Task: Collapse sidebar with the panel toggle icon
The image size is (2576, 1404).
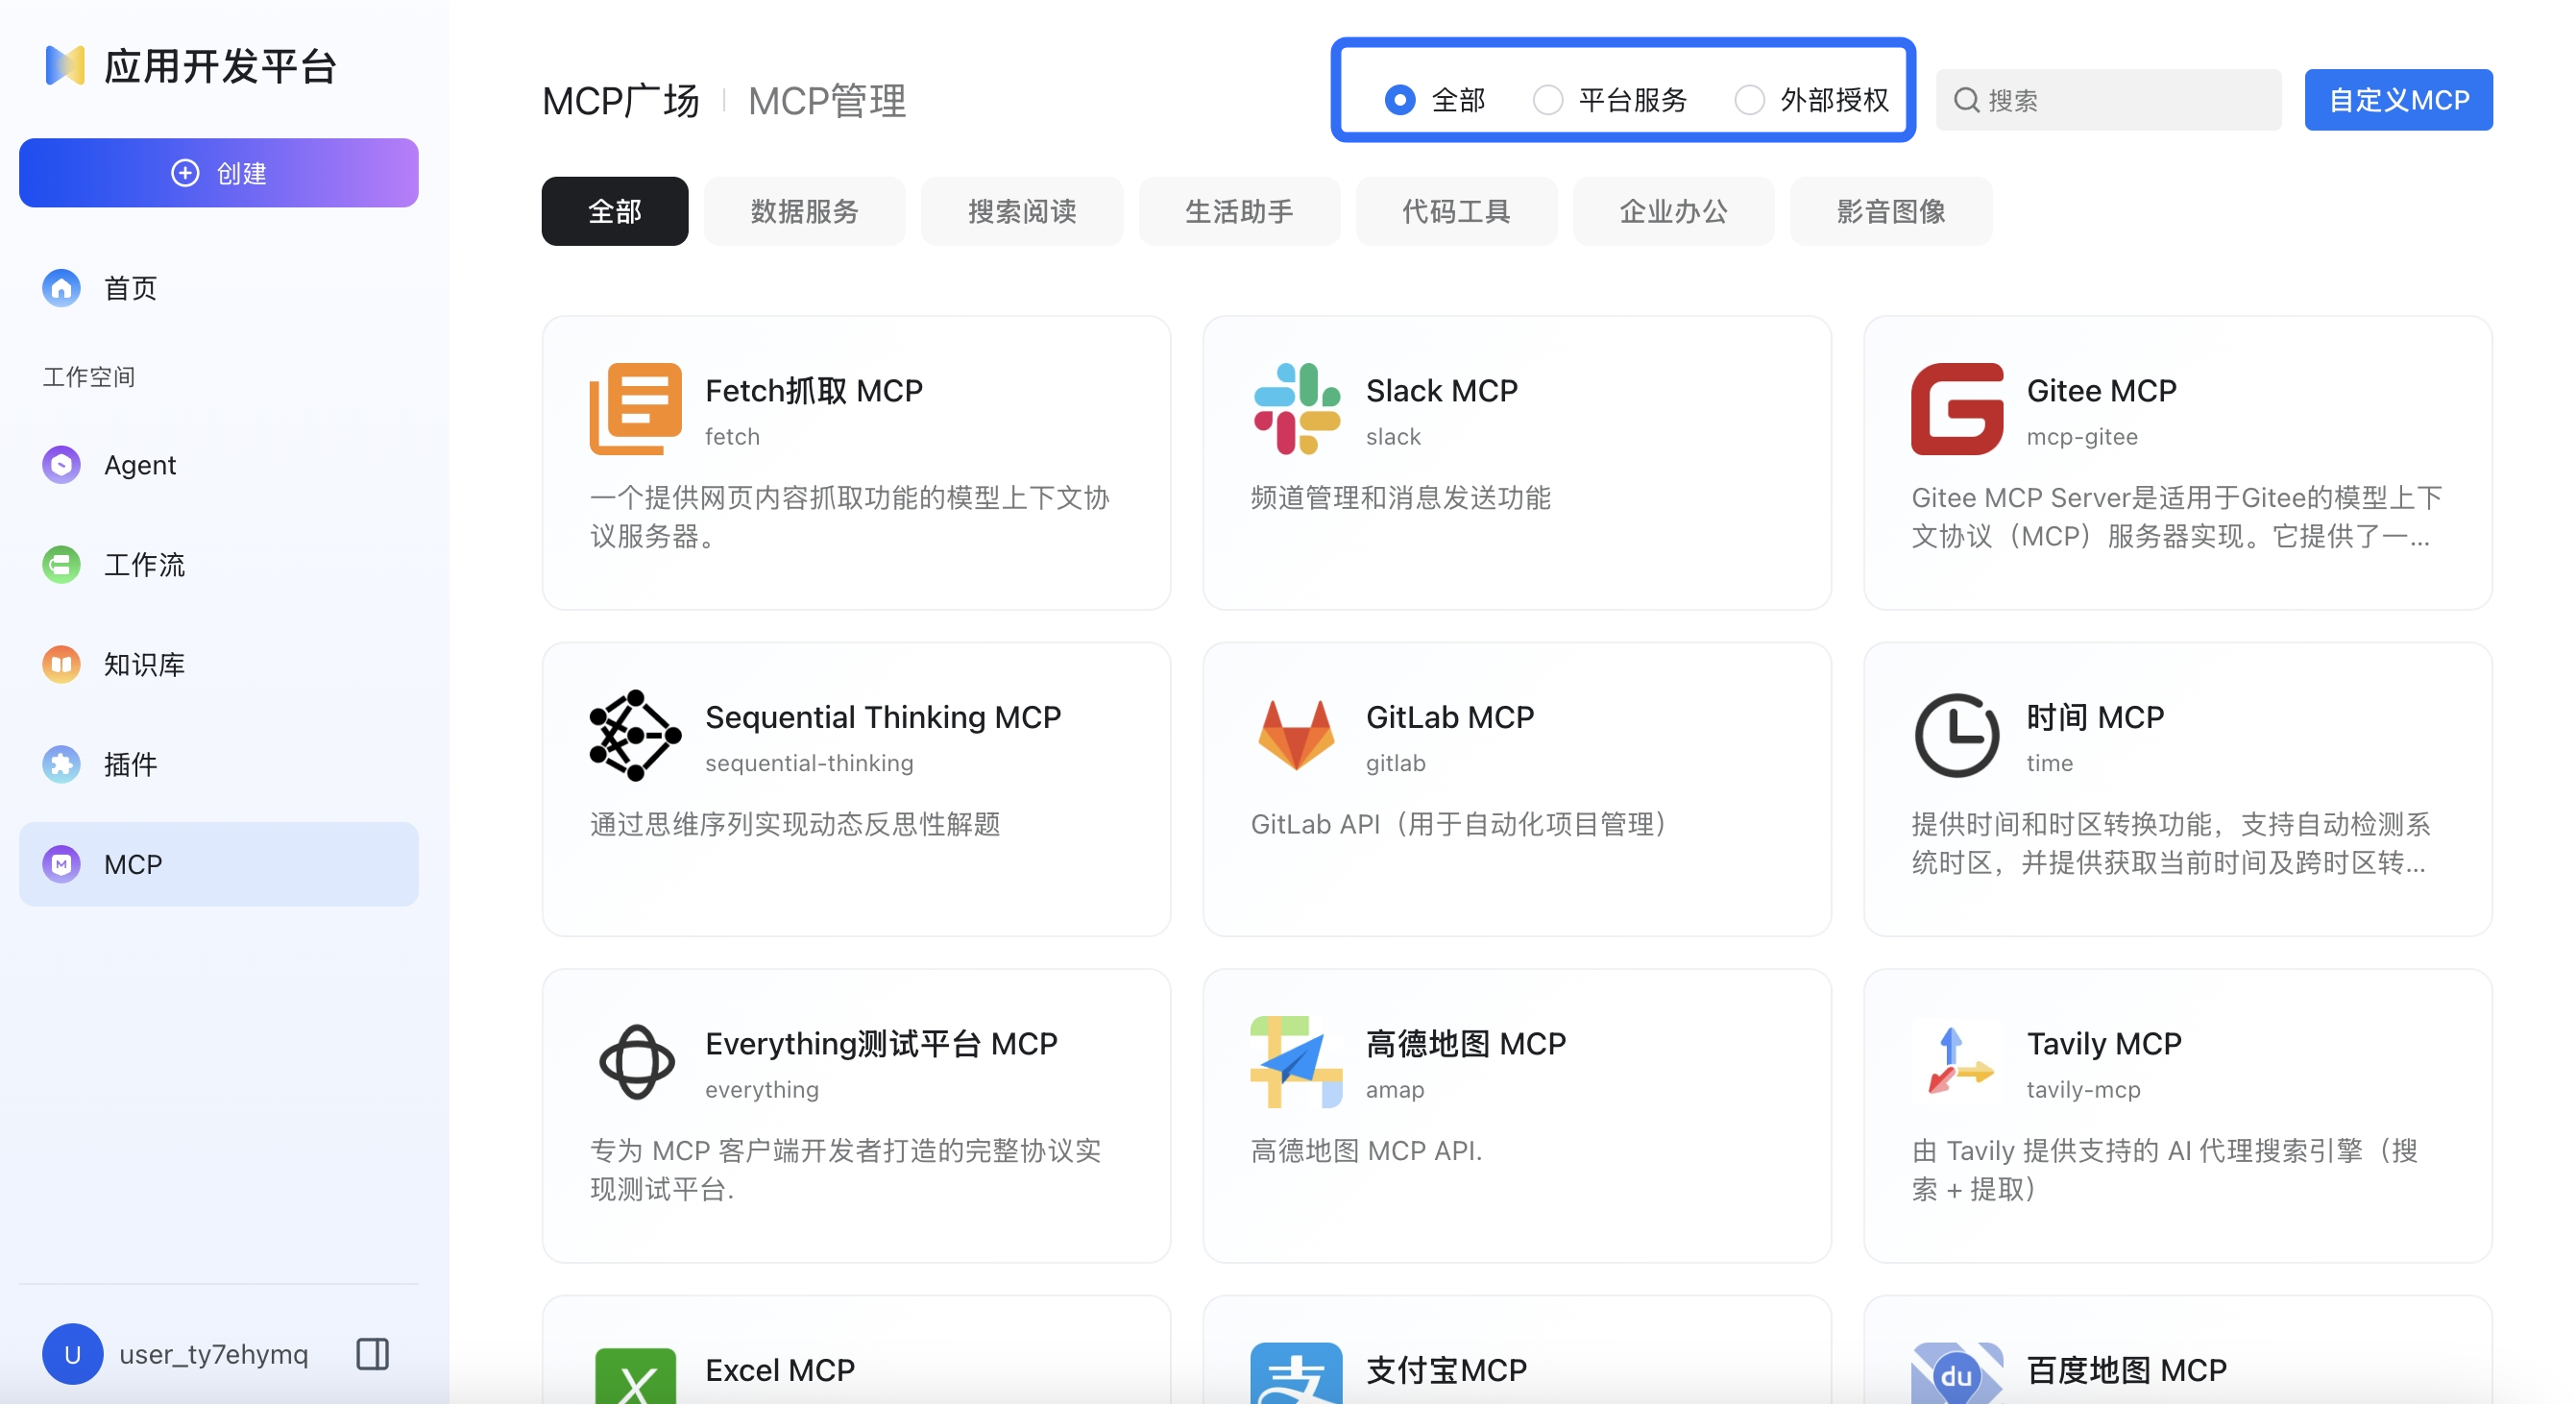Action: 372,1353
